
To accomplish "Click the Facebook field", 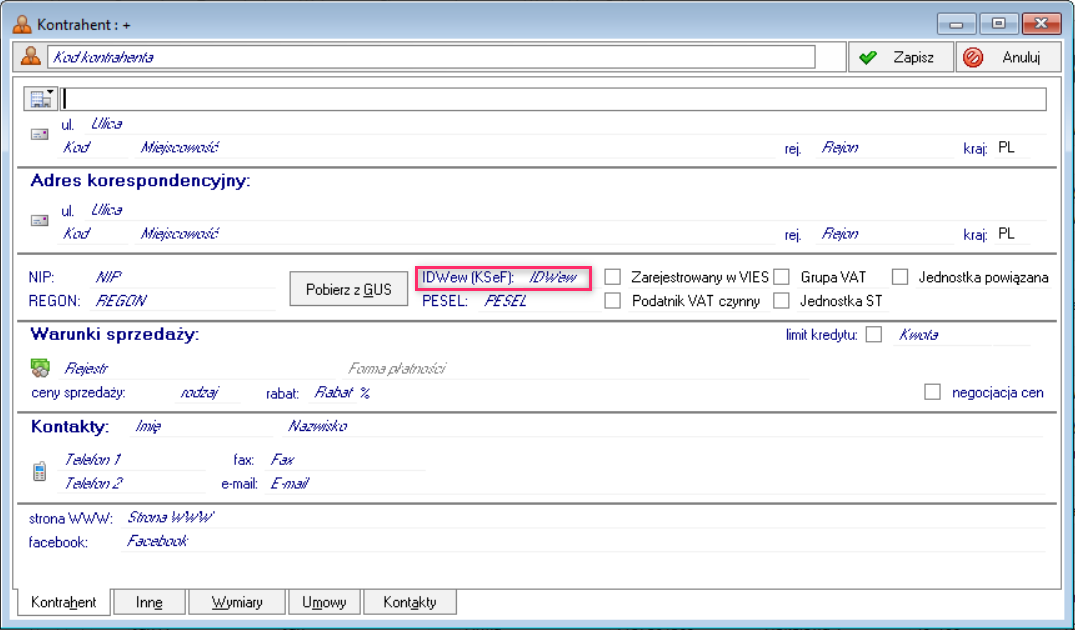I will click(x=584, y=542).
